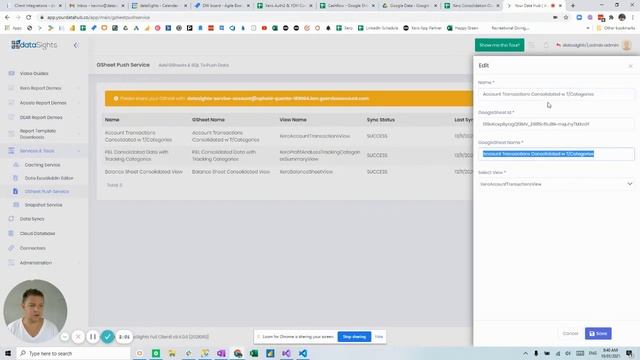
Task: Open Excel from the taskbar
Action: (x=254, y=353)
